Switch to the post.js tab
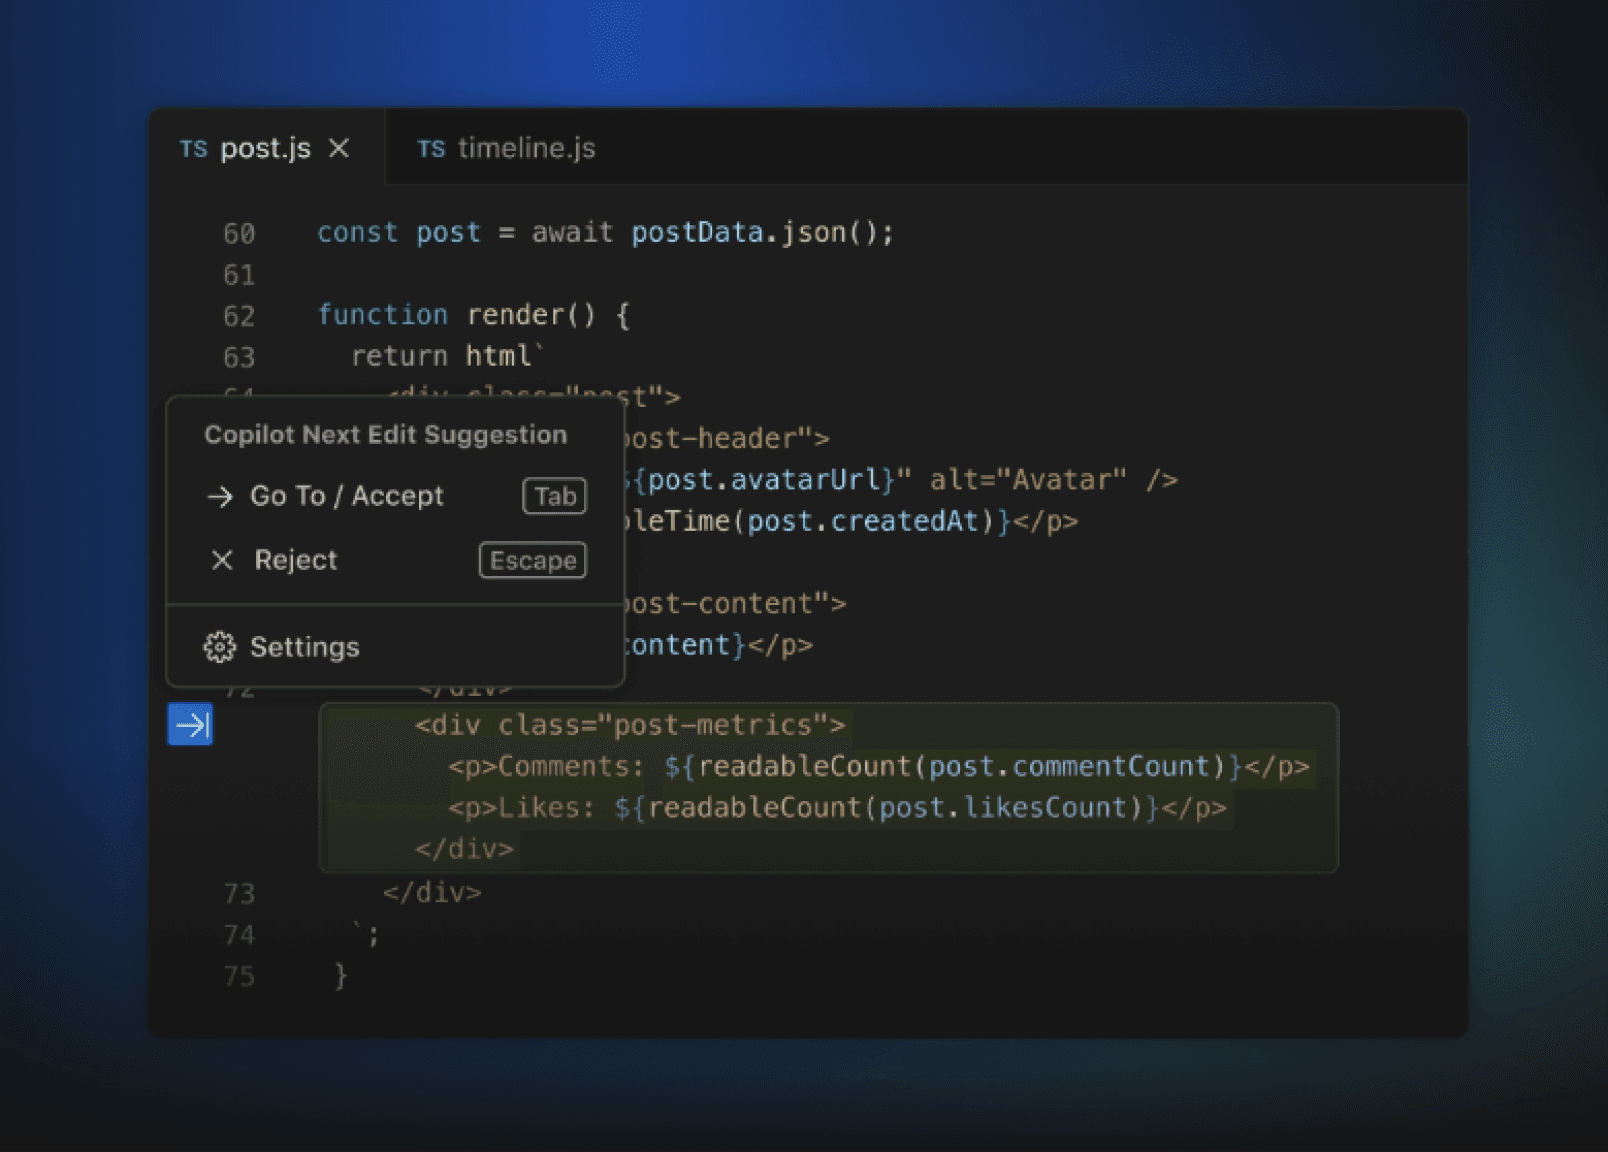This screenshot has height=1152, width=1608. pos(266,148)
